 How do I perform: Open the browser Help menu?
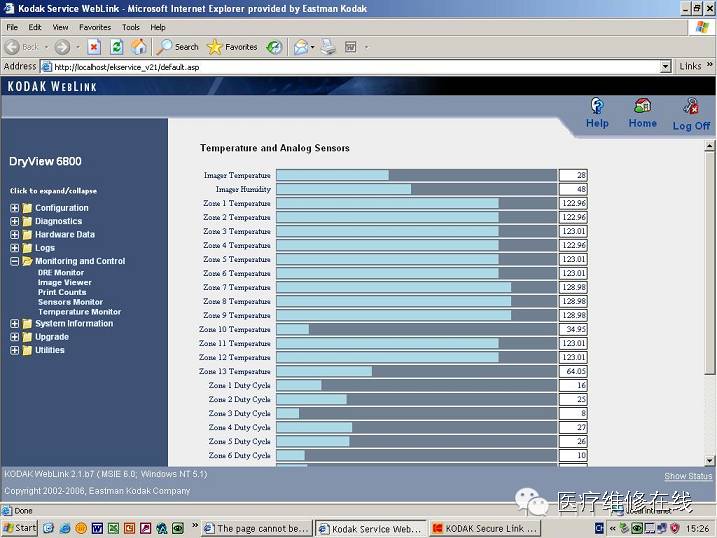(158, 27)
